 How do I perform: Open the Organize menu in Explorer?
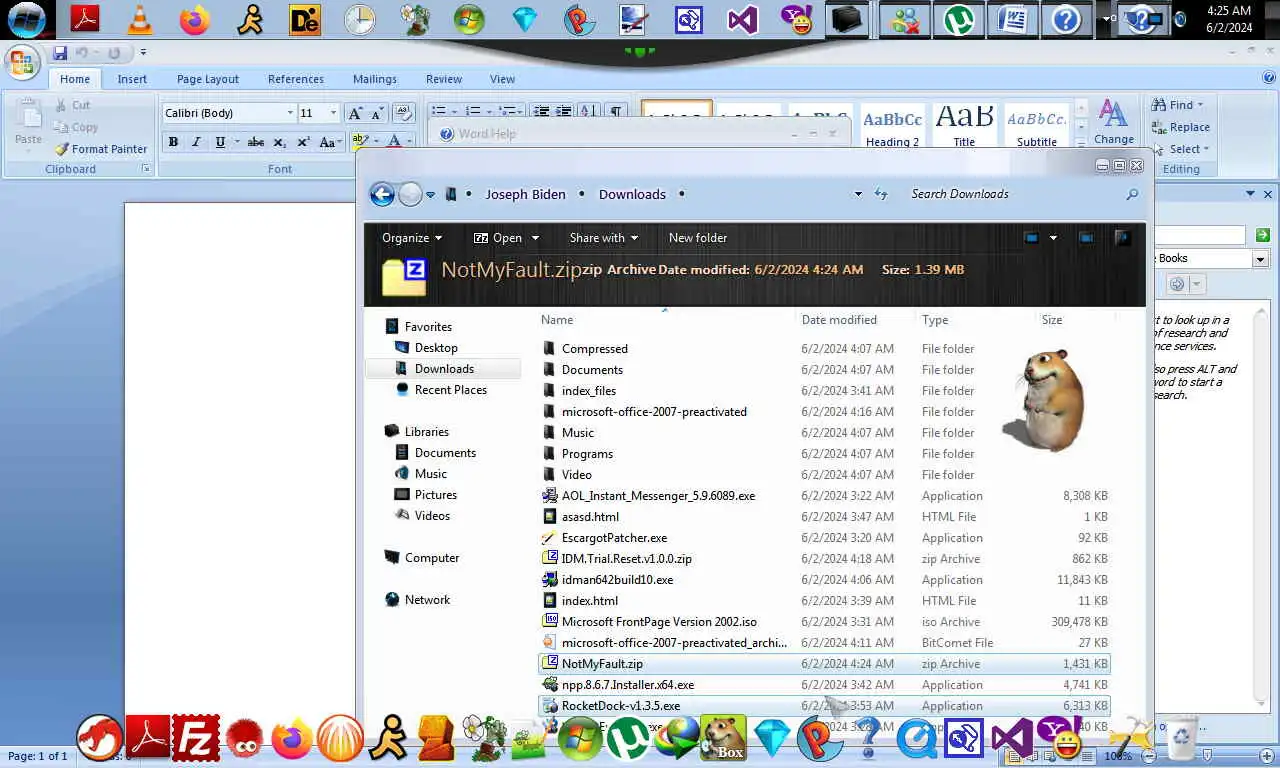point(411,238)
